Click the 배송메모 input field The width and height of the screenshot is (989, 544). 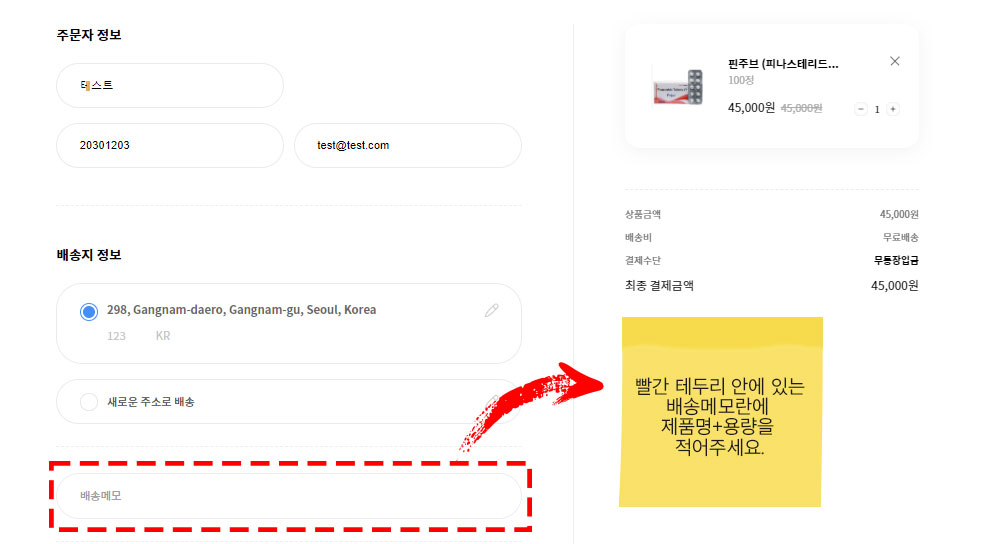(x=289, y=496)
